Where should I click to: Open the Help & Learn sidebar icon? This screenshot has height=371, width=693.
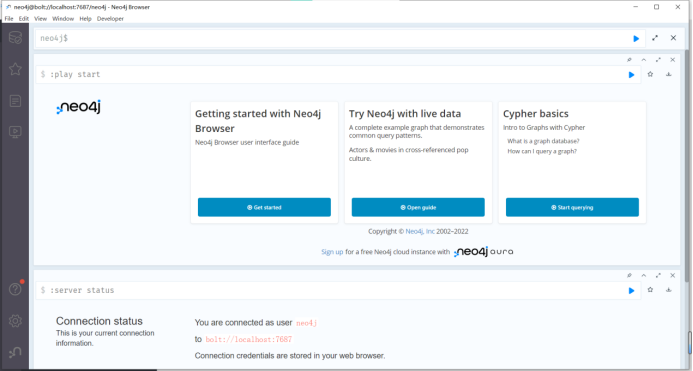click(x=15, y=289)
